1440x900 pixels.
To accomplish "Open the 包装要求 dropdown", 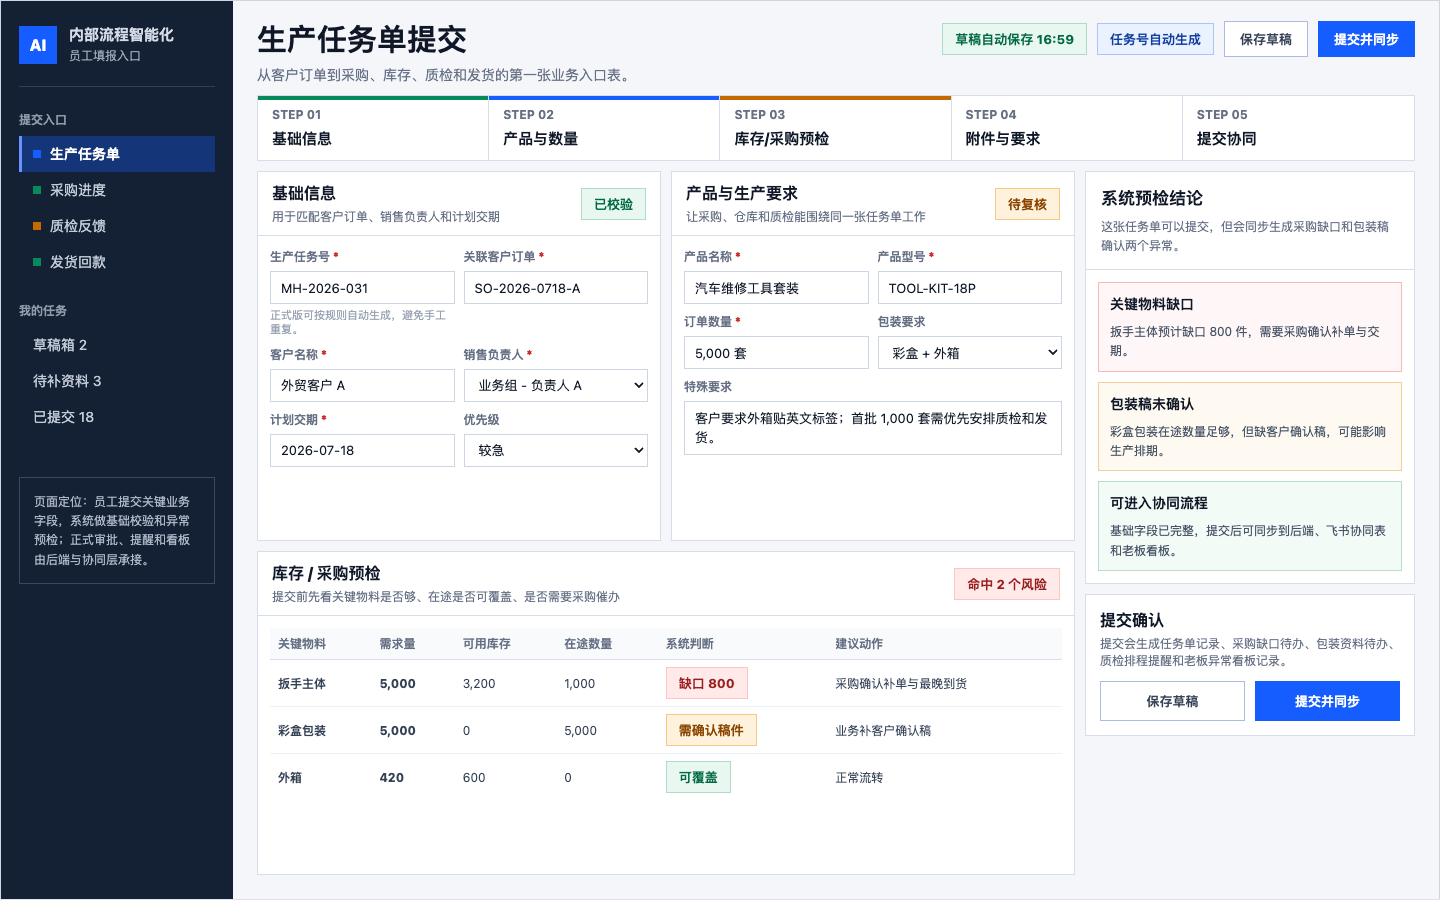I will (x=970, y=352).
